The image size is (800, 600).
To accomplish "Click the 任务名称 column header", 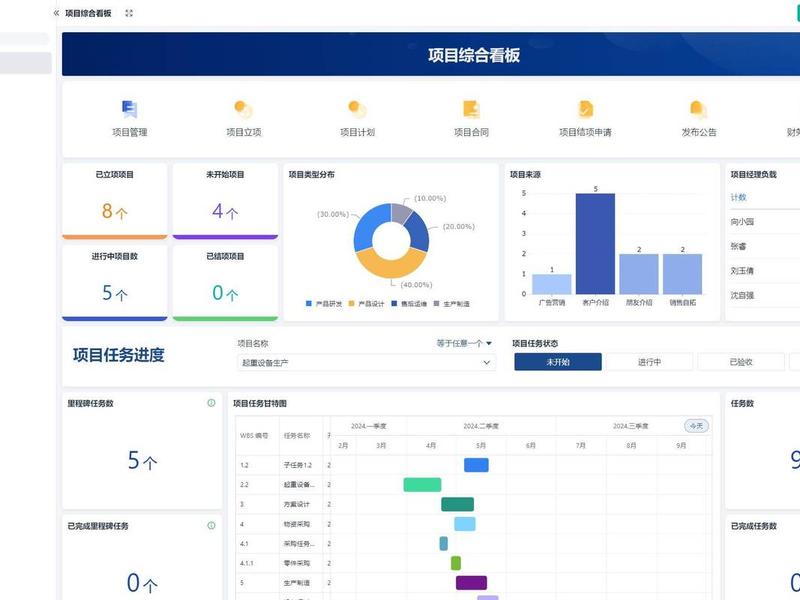I will (x=297, y=436).
